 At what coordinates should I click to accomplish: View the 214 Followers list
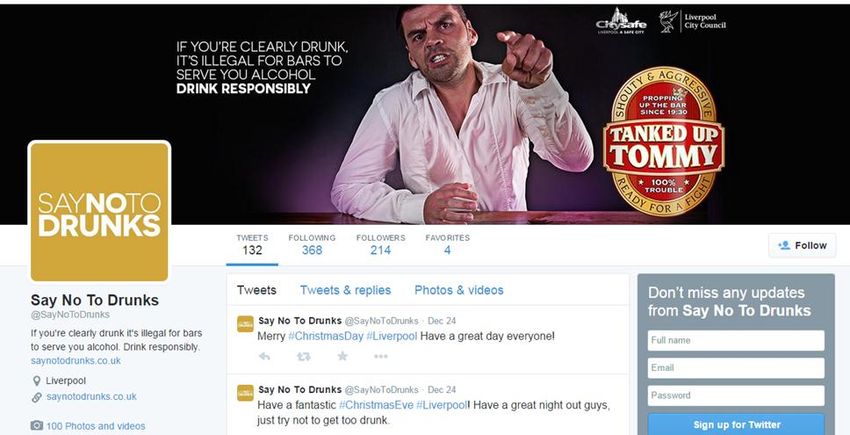click(x=381, y=245)
